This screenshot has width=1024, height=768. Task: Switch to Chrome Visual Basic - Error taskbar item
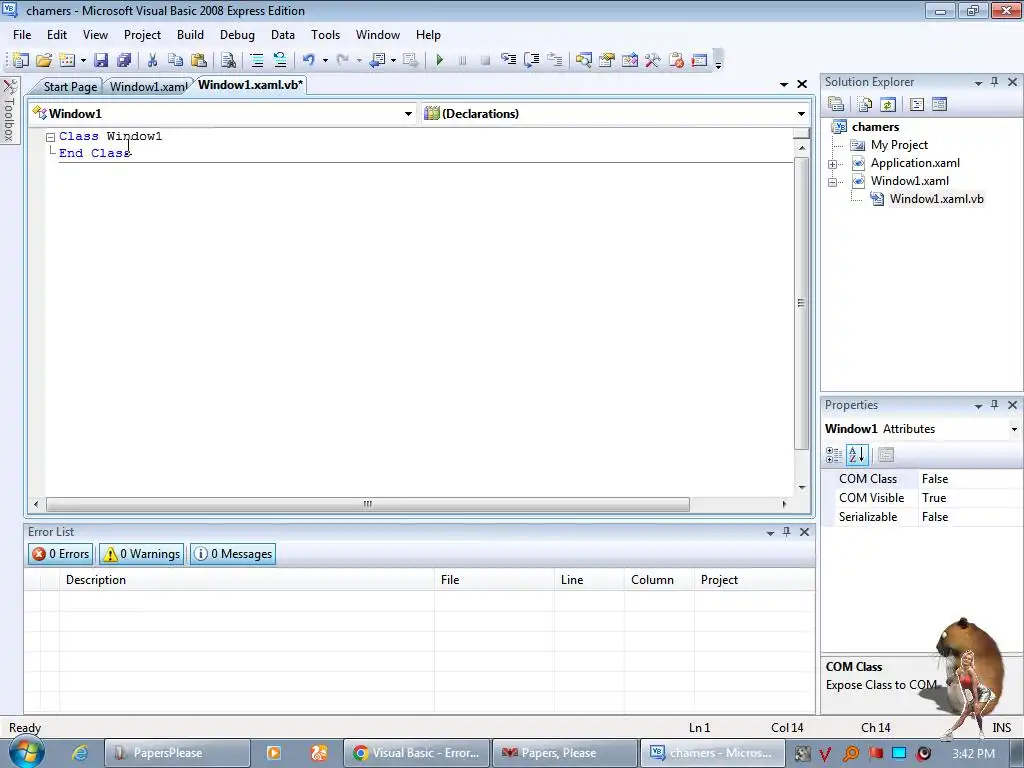416,753
